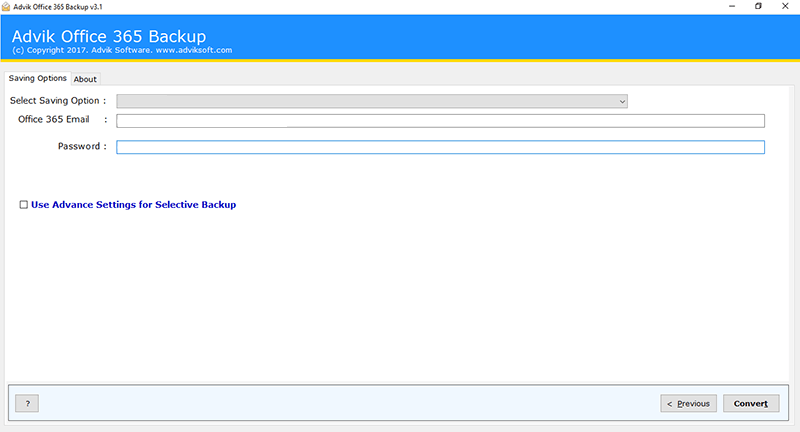The height and width of the screenshot is (432, 800).
Task: Minimize the Advik Office 365 Backup window
Action: 732,7
